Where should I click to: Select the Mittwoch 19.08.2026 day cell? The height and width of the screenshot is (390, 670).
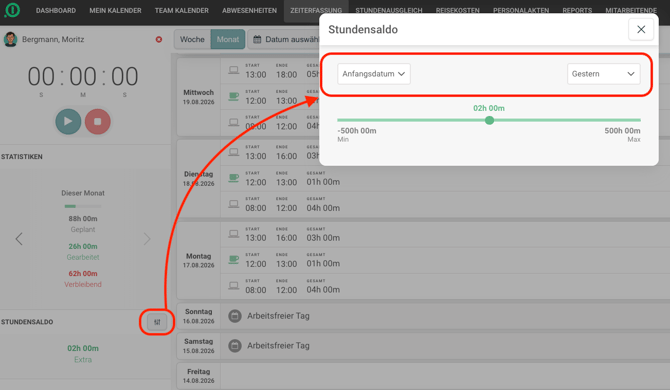[198, 97]
